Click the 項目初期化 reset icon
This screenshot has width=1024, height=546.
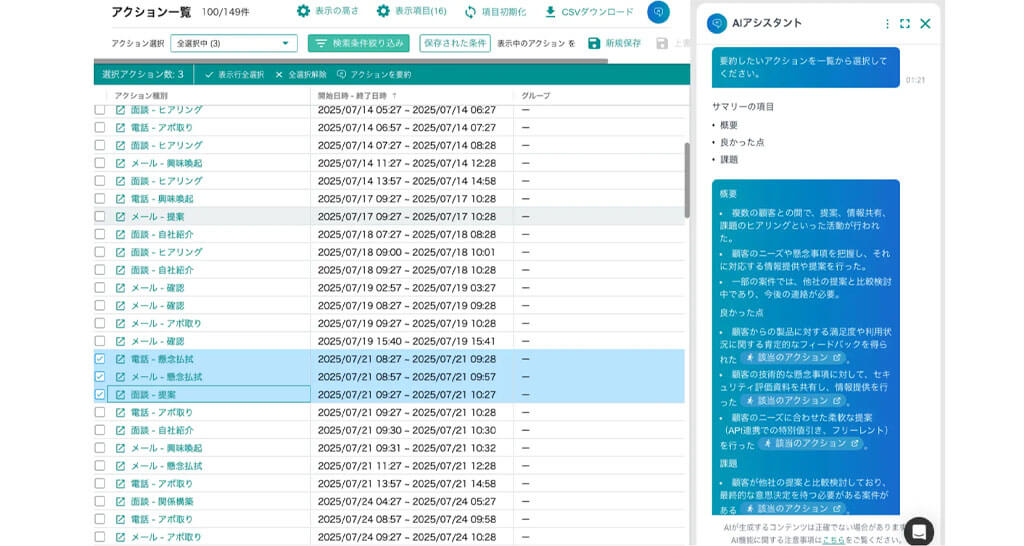tap(470, 12)
